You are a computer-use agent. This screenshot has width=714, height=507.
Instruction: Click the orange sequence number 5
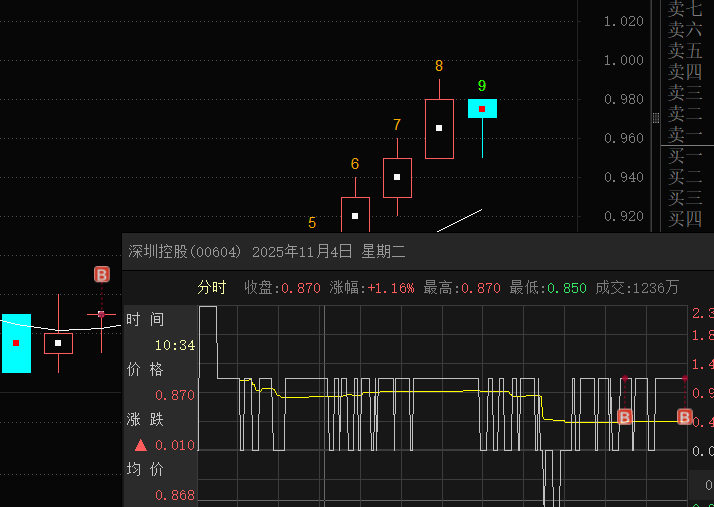click(x=312, y=223)
